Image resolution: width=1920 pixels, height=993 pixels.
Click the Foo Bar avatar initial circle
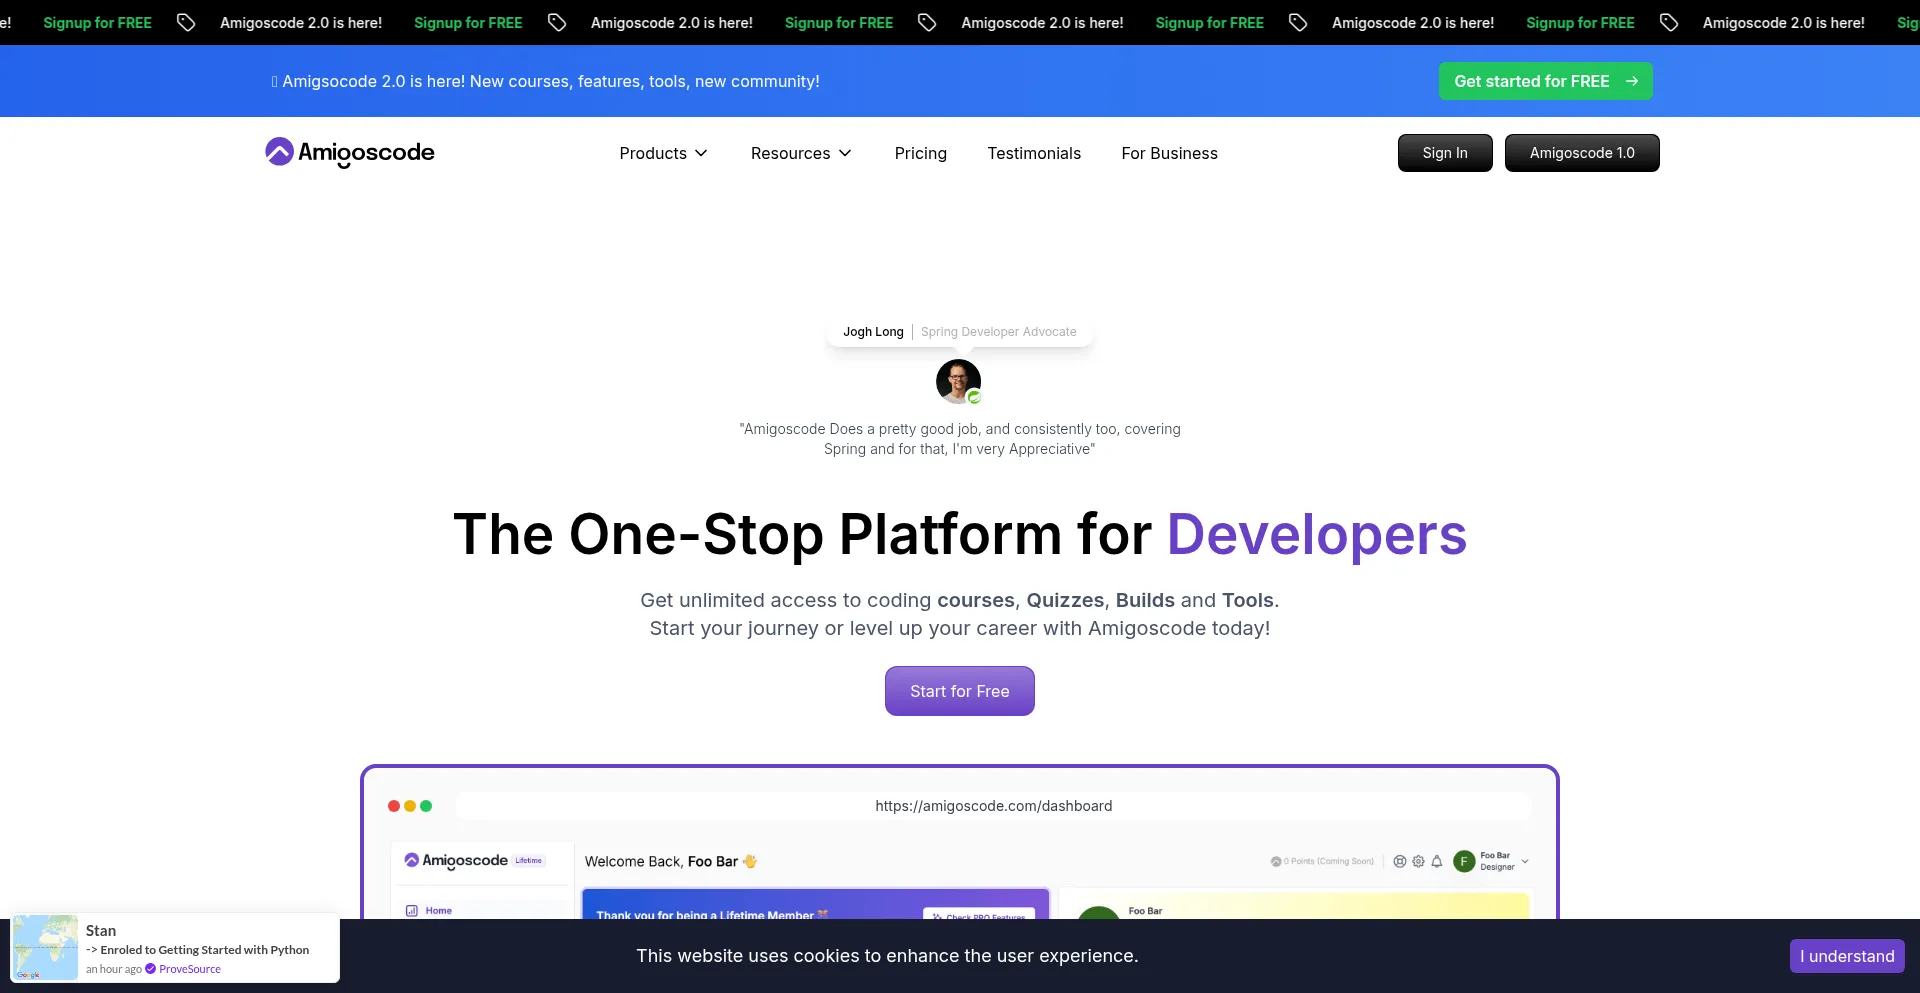pyautogui.click(x=1464, y=861)
